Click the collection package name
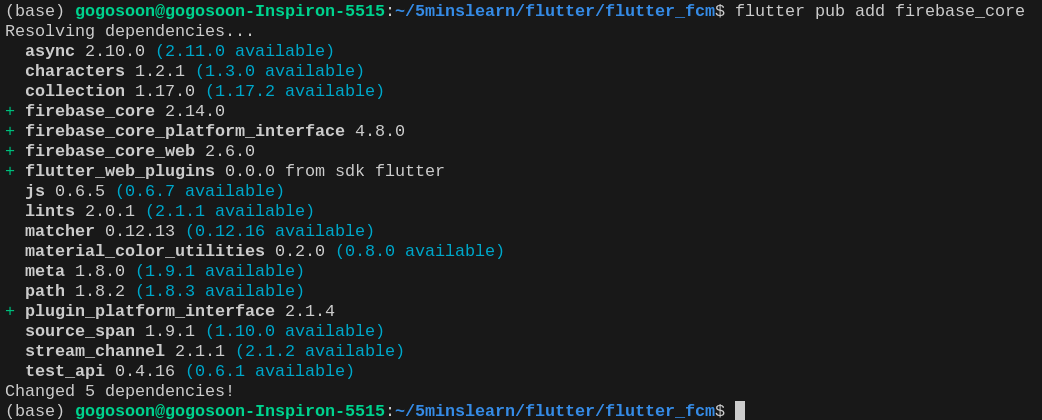Viewport: 1042px width, 420px height. tap(75, 91)
